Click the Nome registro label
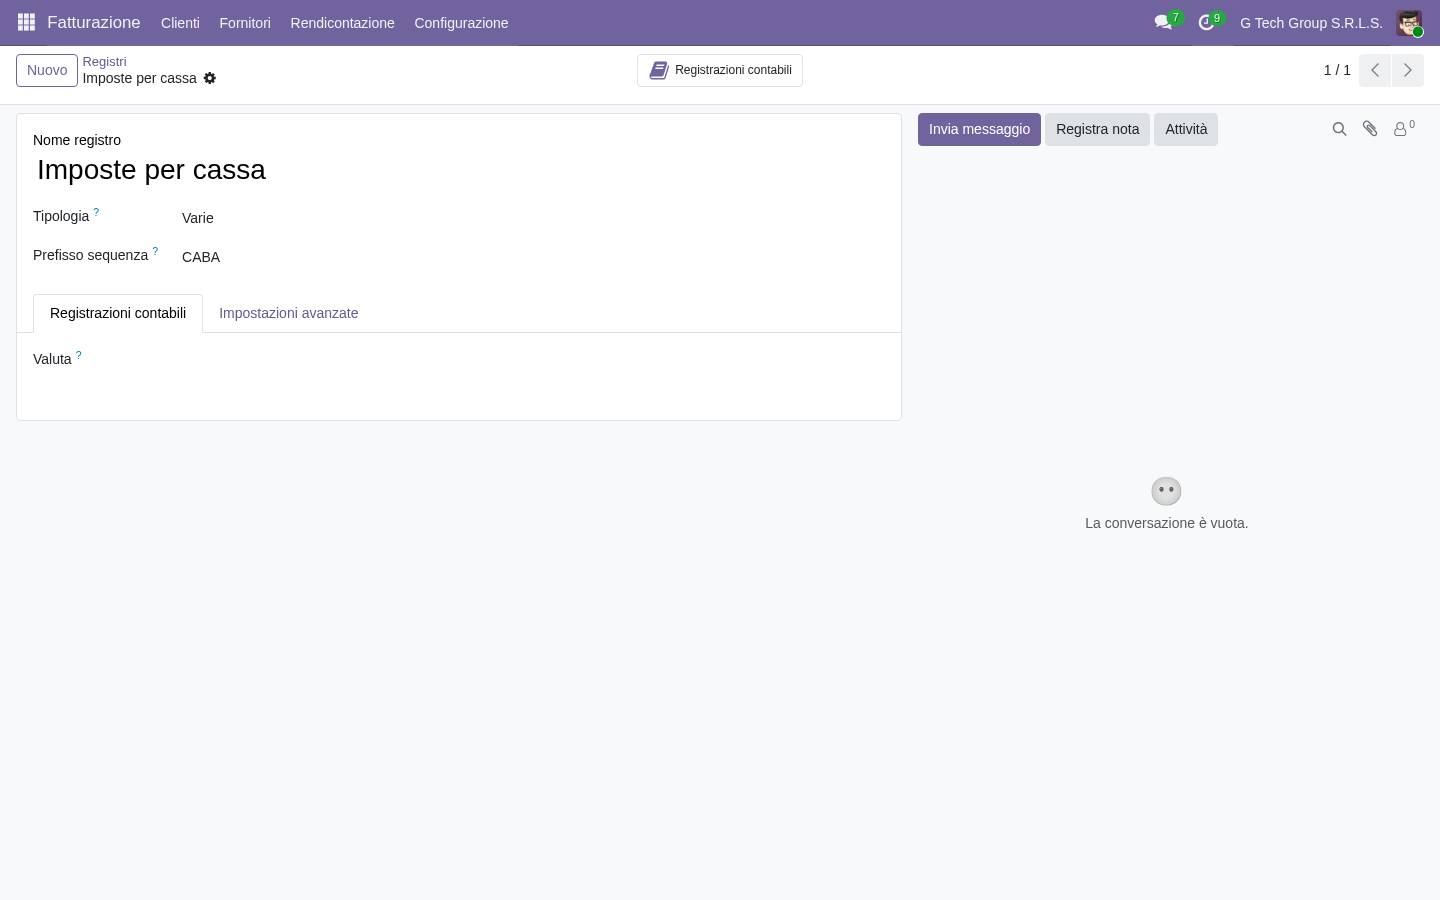Screen dimensions: 1440x900 click(77, 140)
